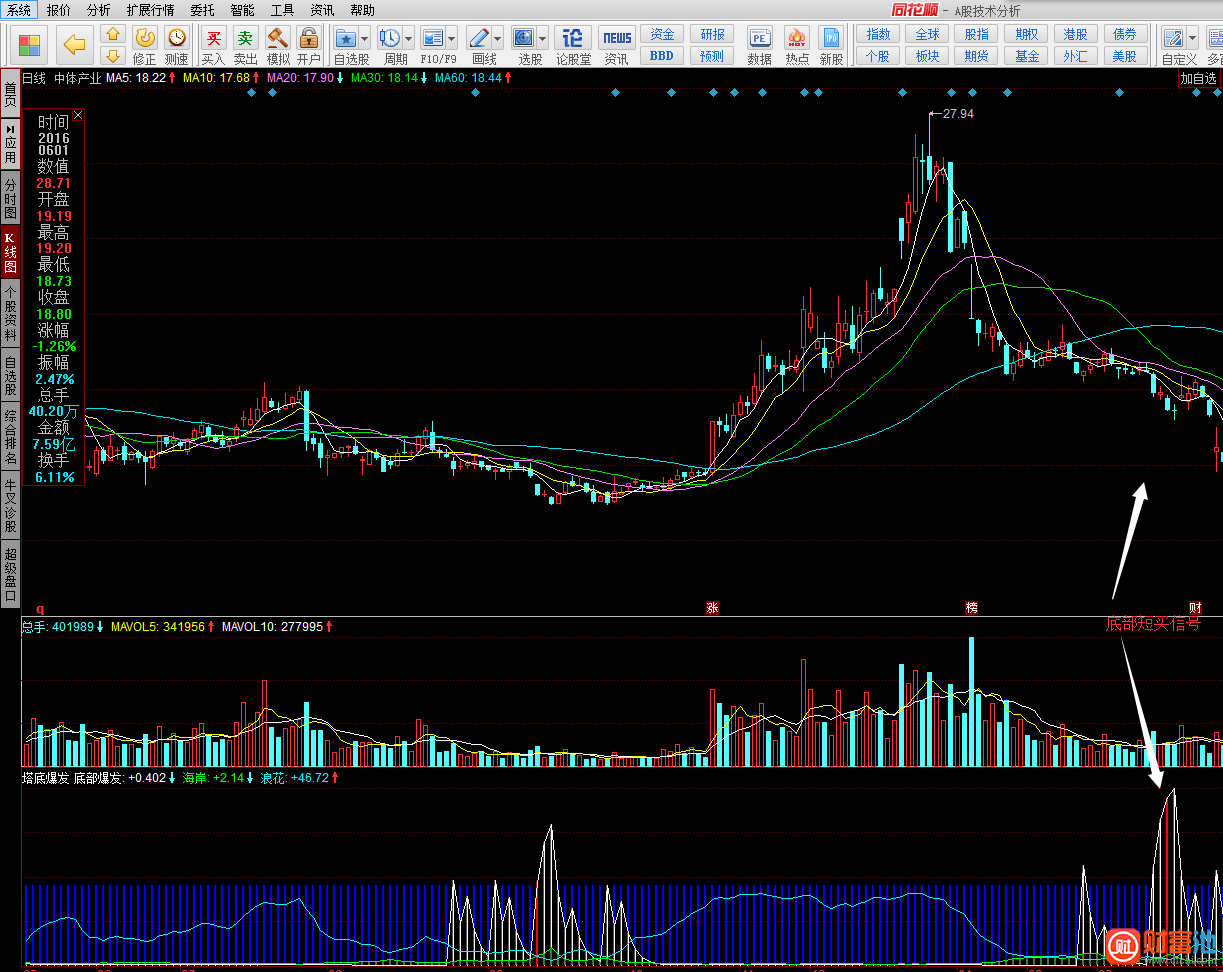Click the BBD button

click(x=662, y=56)
